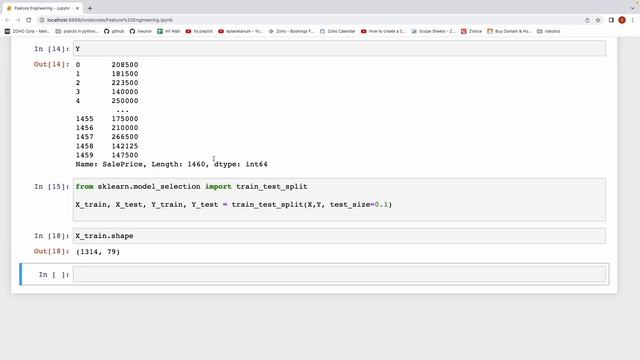Open the Scope Sheets bookmark
640x360 pixels.
pyautogui.click(x=433, y=31)
